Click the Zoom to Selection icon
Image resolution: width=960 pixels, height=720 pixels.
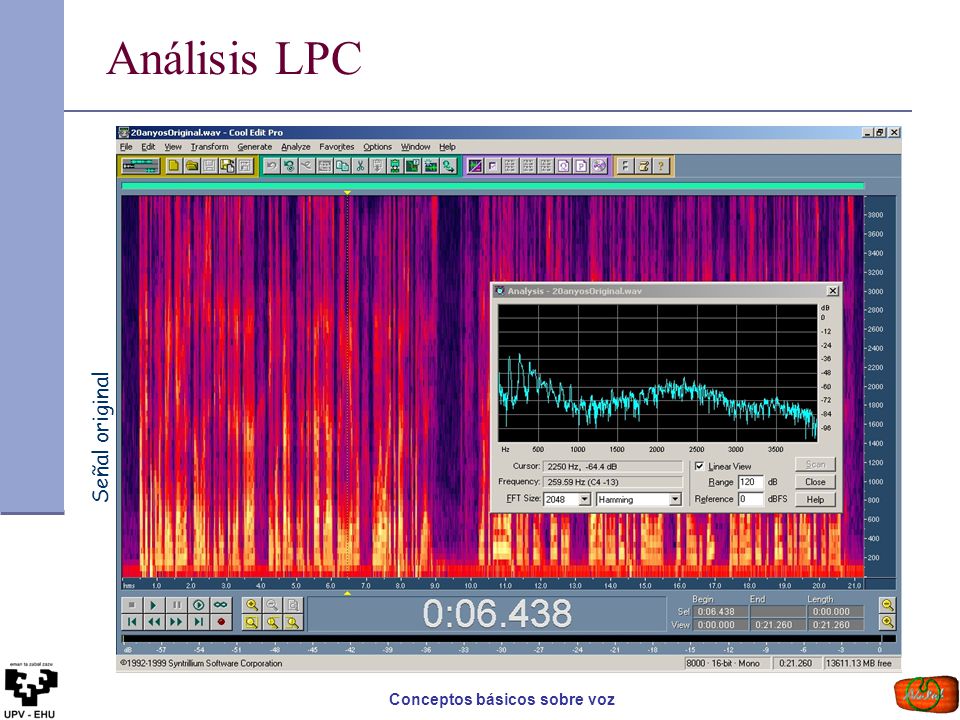(x=252, y=623)
